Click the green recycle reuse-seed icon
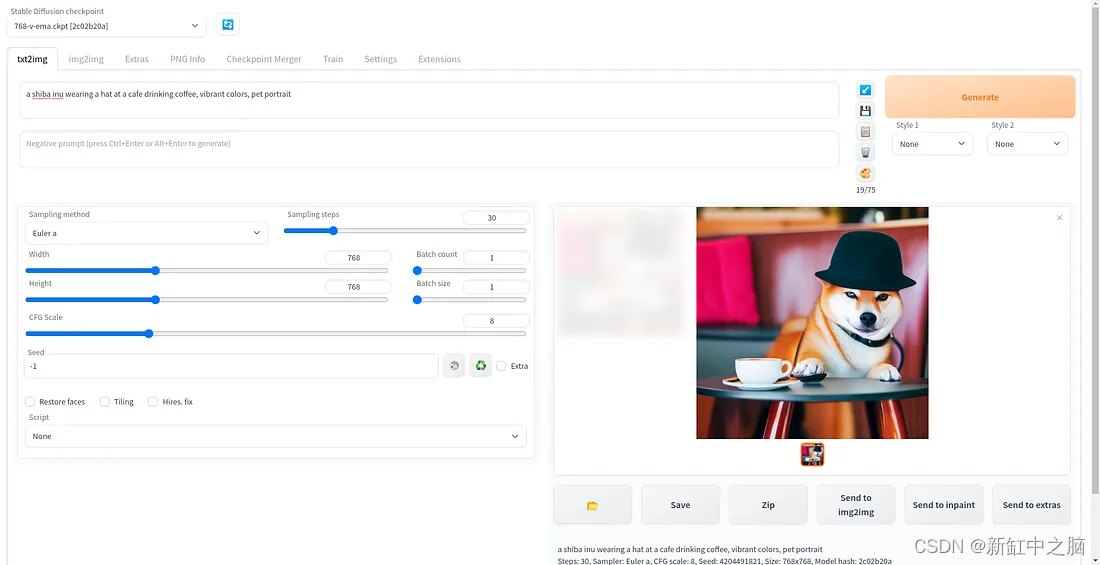This screenshot has height=565, width=1100. pos(481,366)
